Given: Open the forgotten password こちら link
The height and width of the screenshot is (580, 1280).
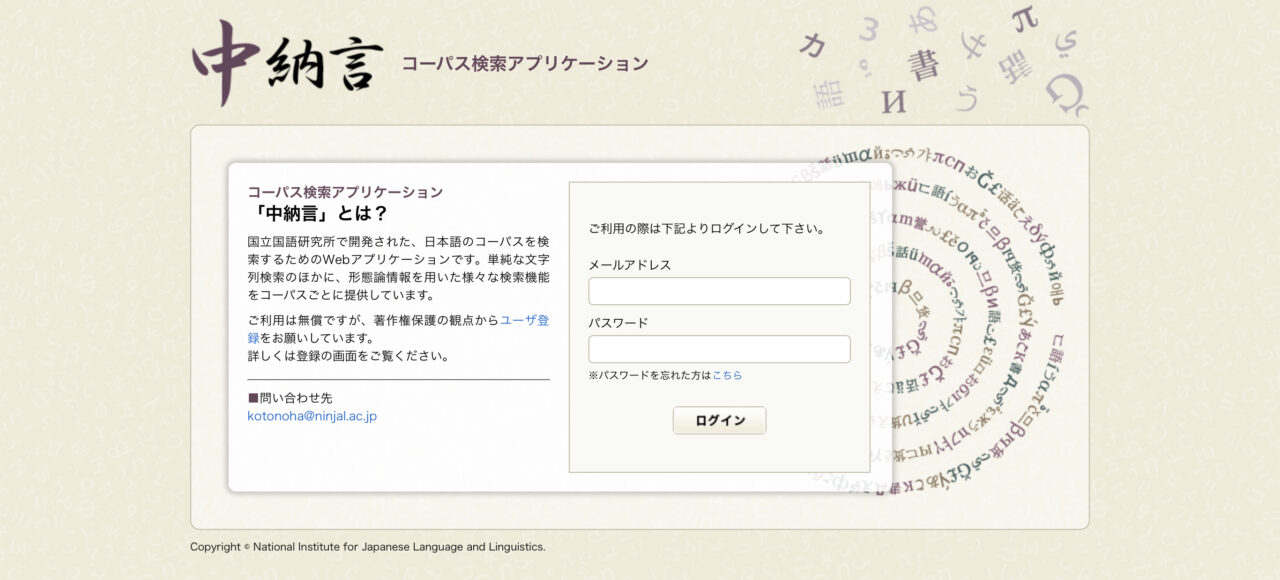Looking at the screenshot, I should coord(727,375).
